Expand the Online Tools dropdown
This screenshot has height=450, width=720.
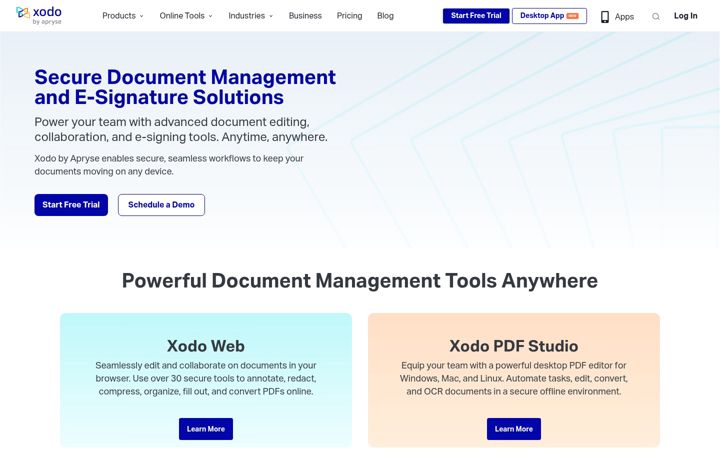tap(186, 16)
